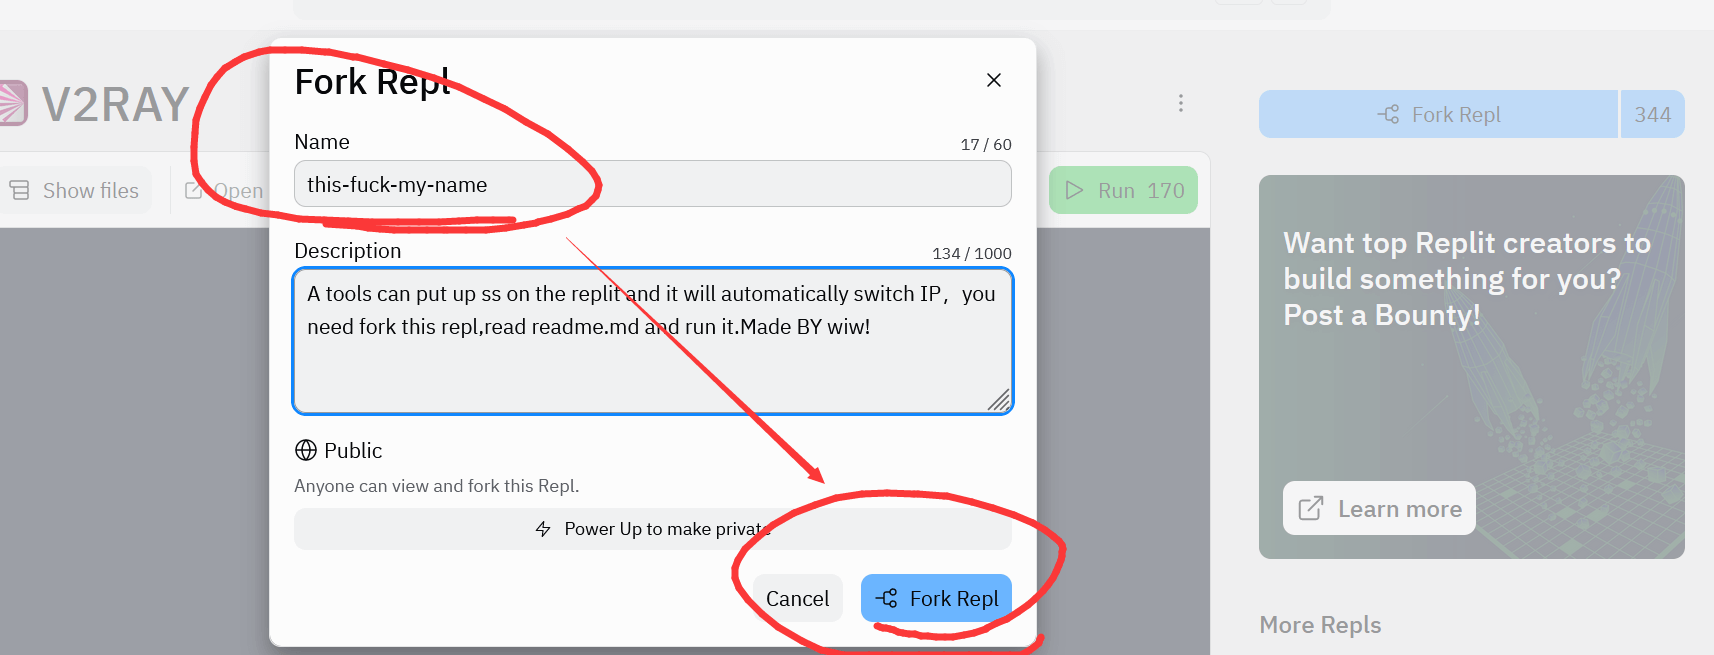Select Power Up to make private
Screen dimensions: 1714x655
[652, 529]
